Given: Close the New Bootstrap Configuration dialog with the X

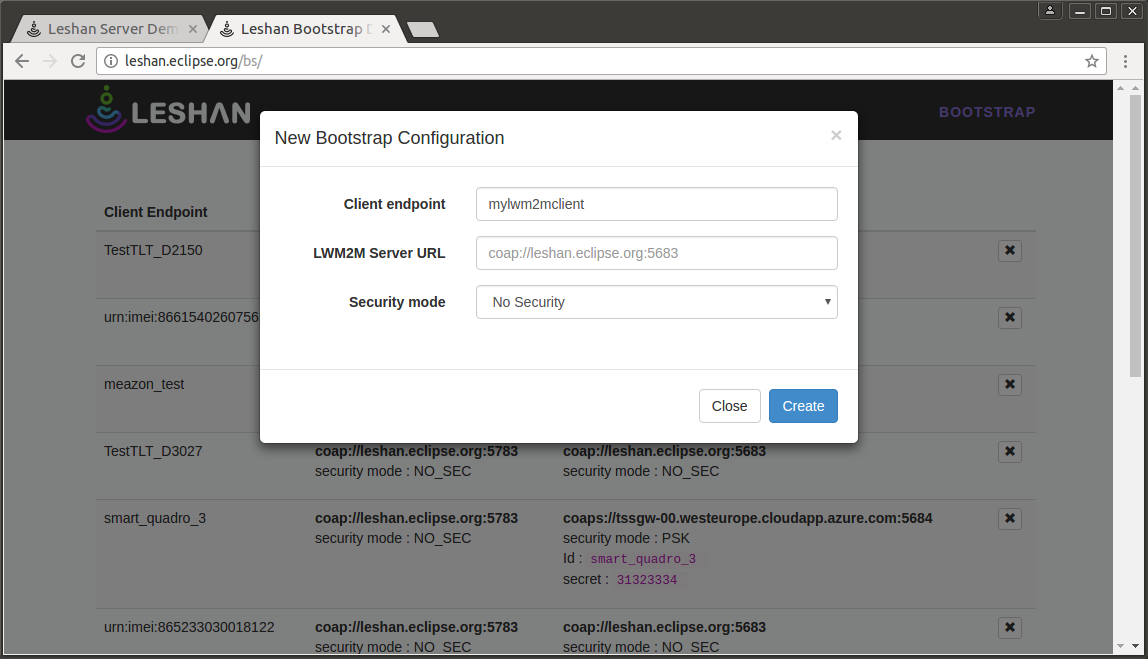Looking at the screenshot, I should point(836,135).
